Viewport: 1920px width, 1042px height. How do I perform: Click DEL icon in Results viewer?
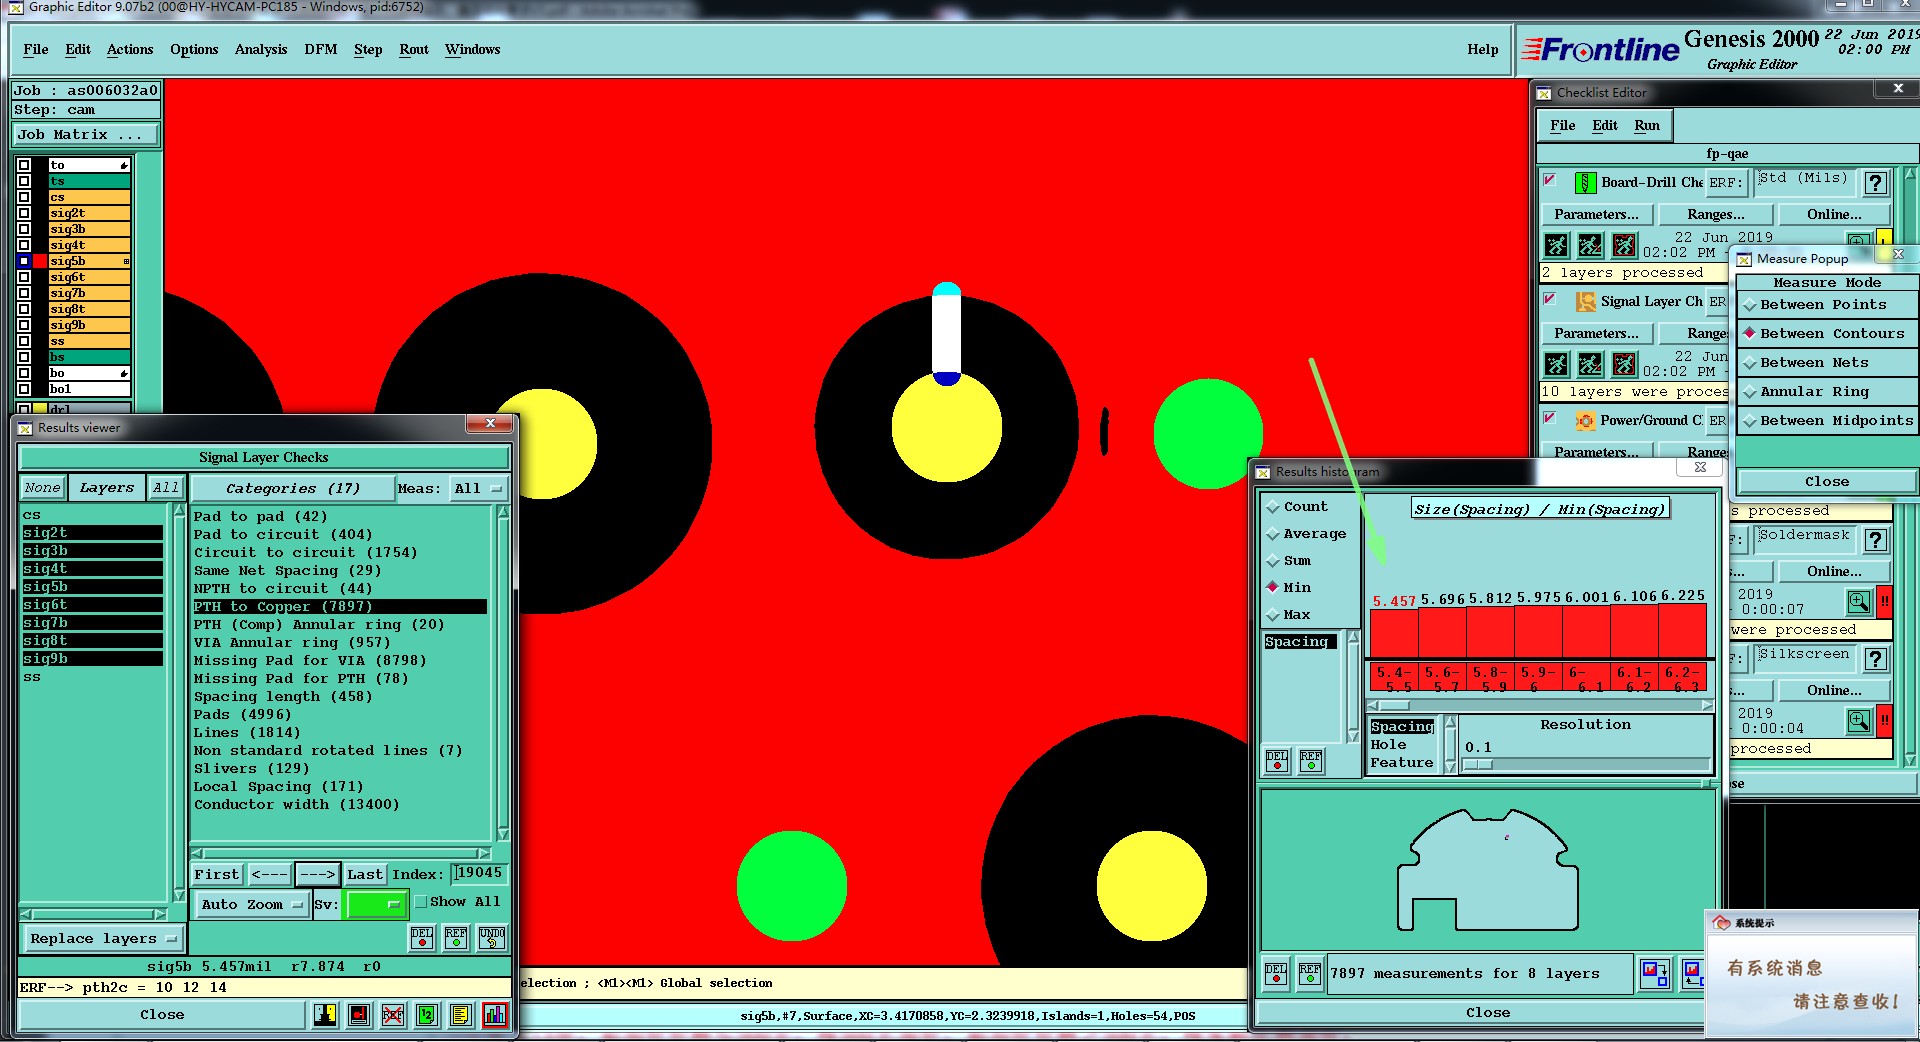[x=422, y=937]
